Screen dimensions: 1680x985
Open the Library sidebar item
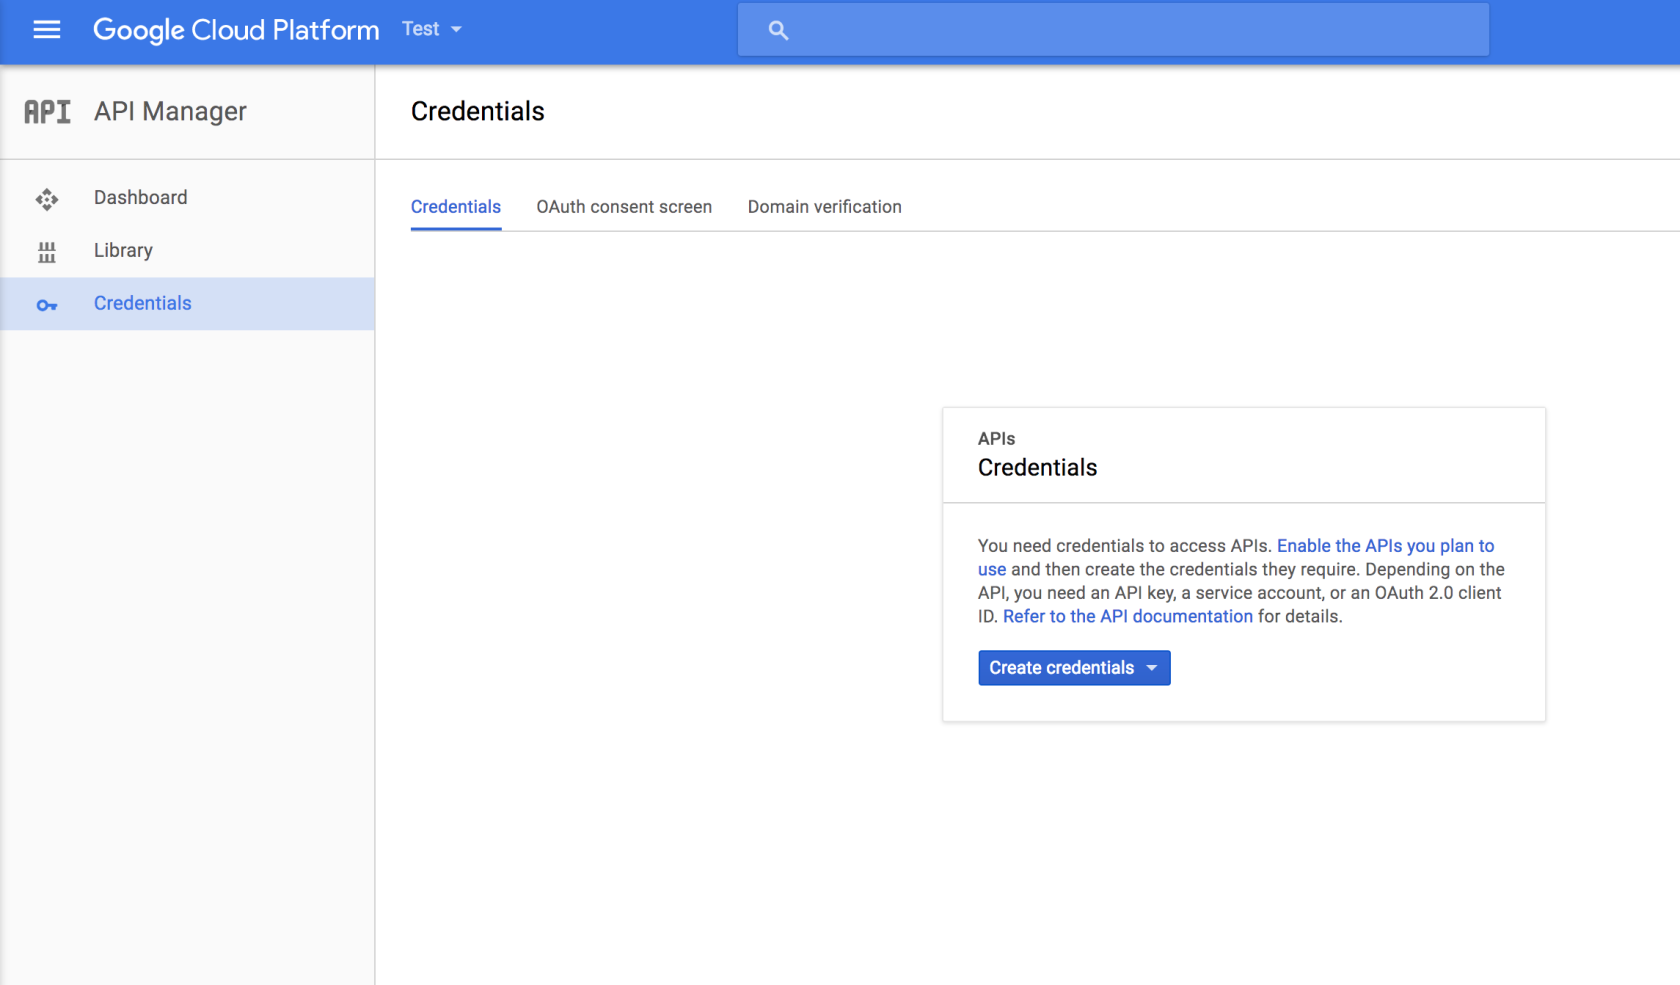click(187, 251)
